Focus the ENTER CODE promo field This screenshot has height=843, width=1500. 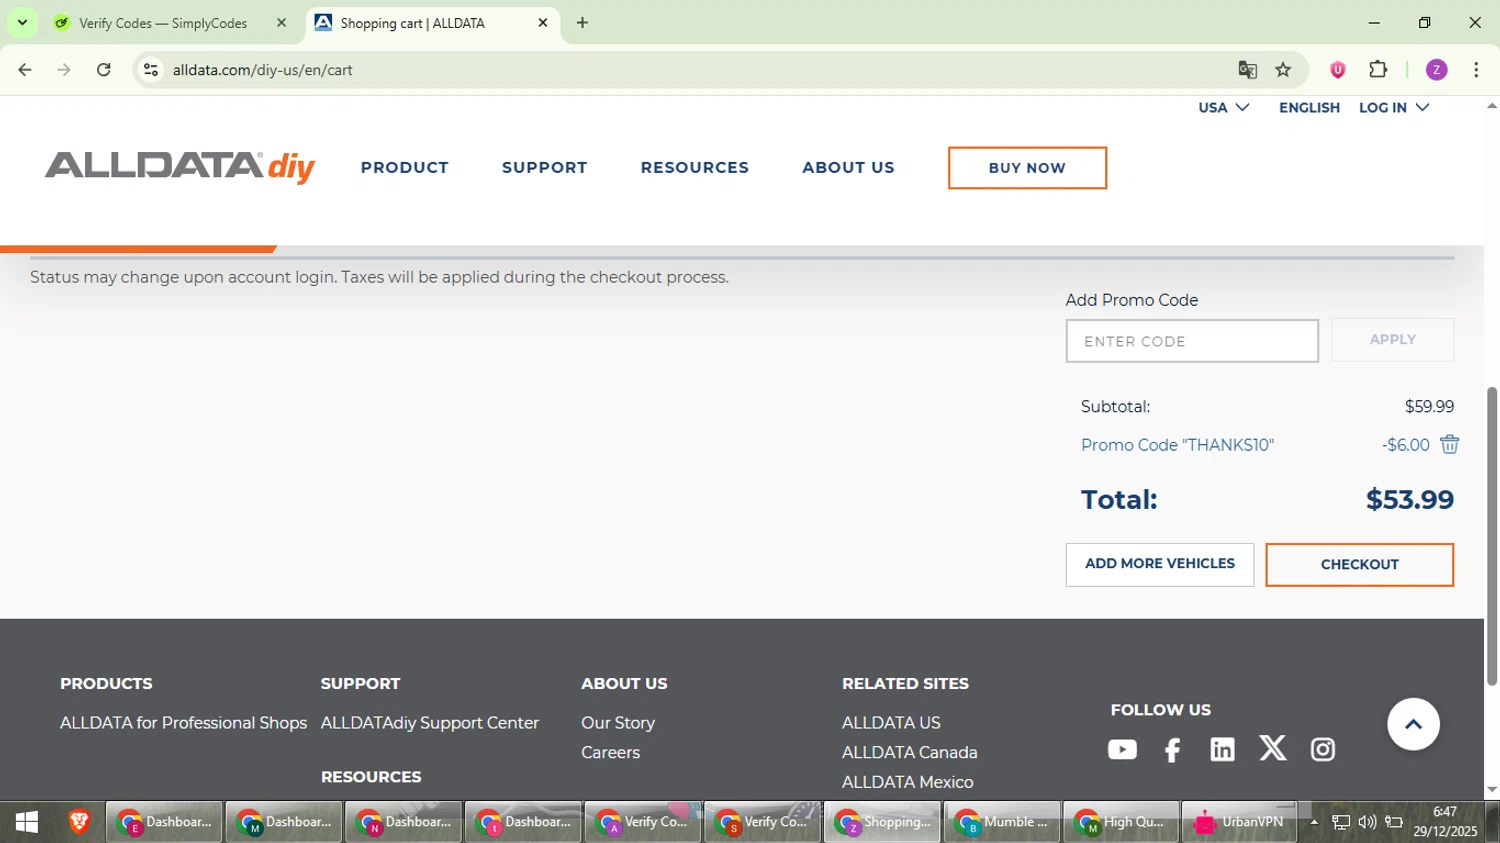click(1192, 341)
